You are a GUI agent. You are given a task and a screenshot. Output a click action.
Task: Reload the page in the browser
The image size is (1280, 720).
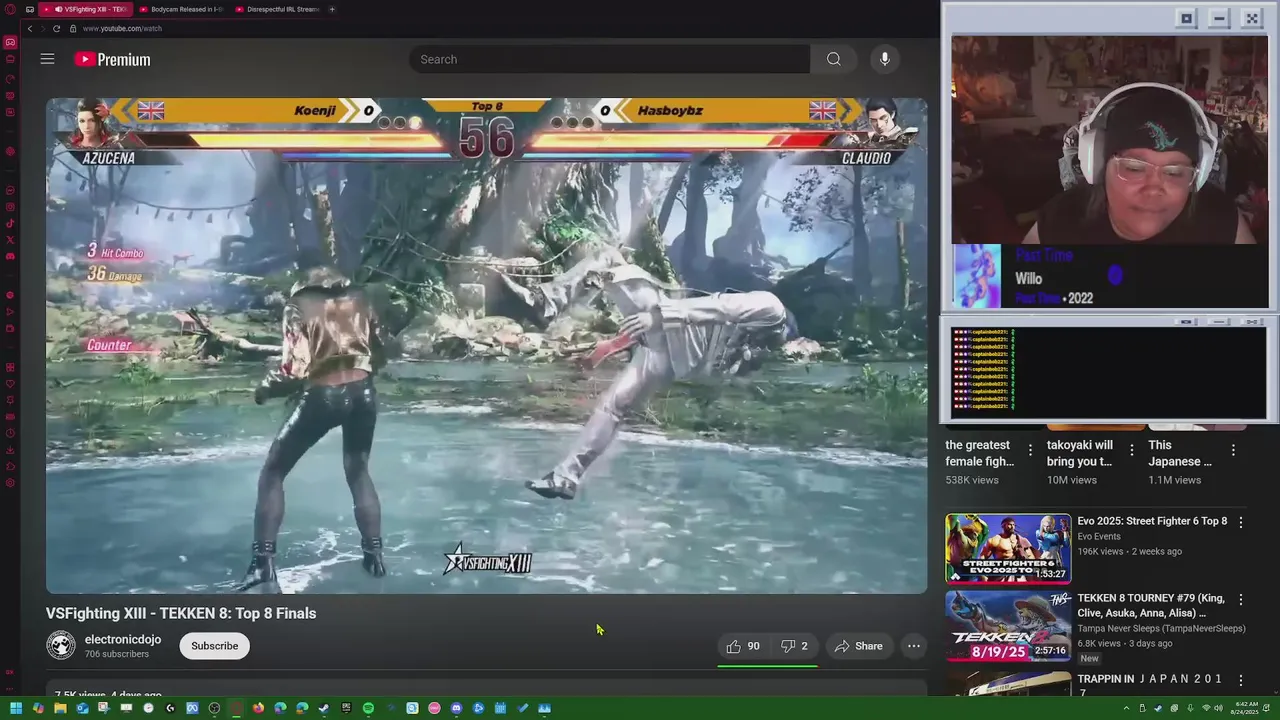pyautogui.click(x=56, y=28)
